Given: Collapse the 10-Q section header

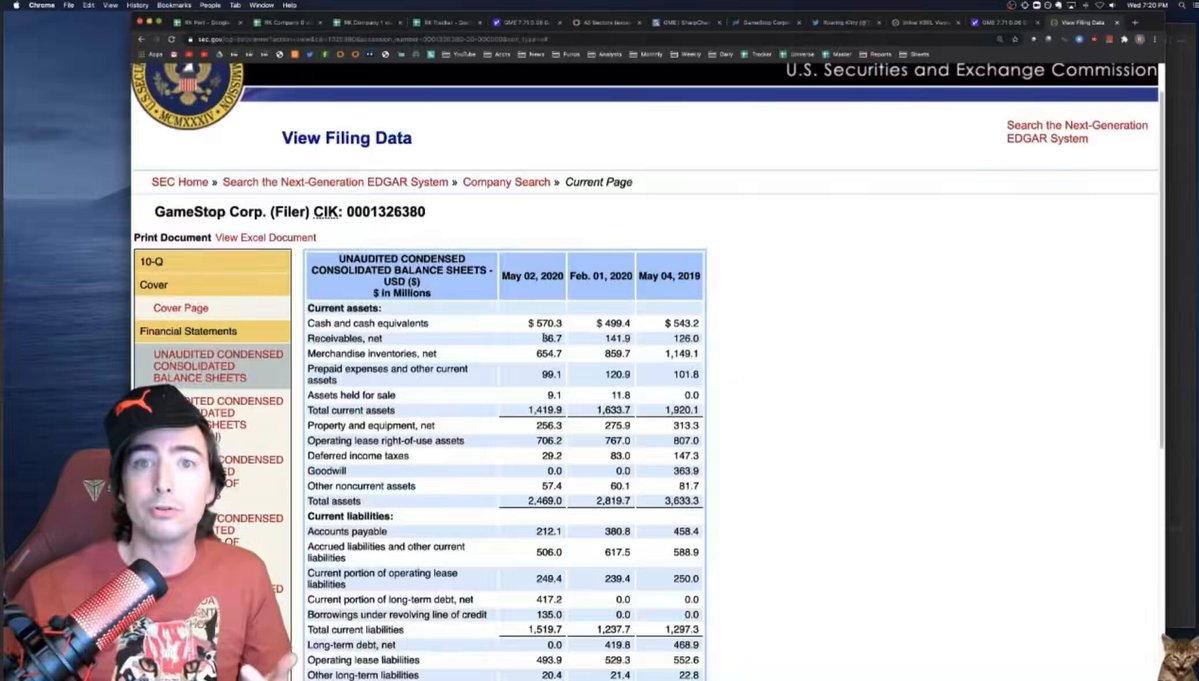Looking at the screenshot, I should 213,261.
